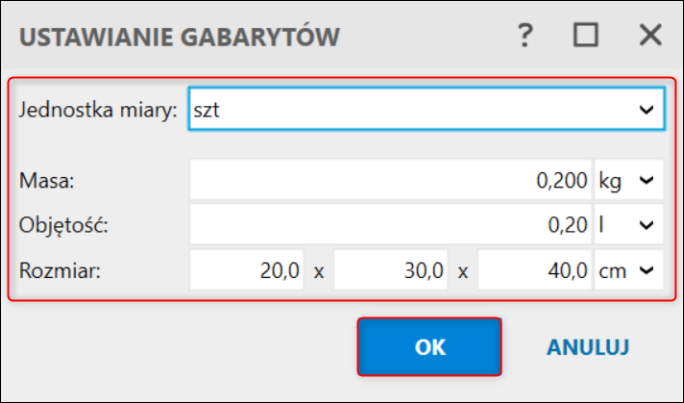The width and height of the screenshot is (684, 403).
Task: Select the middle Rozmiar field with 30,0
Action: pos(391,270)
